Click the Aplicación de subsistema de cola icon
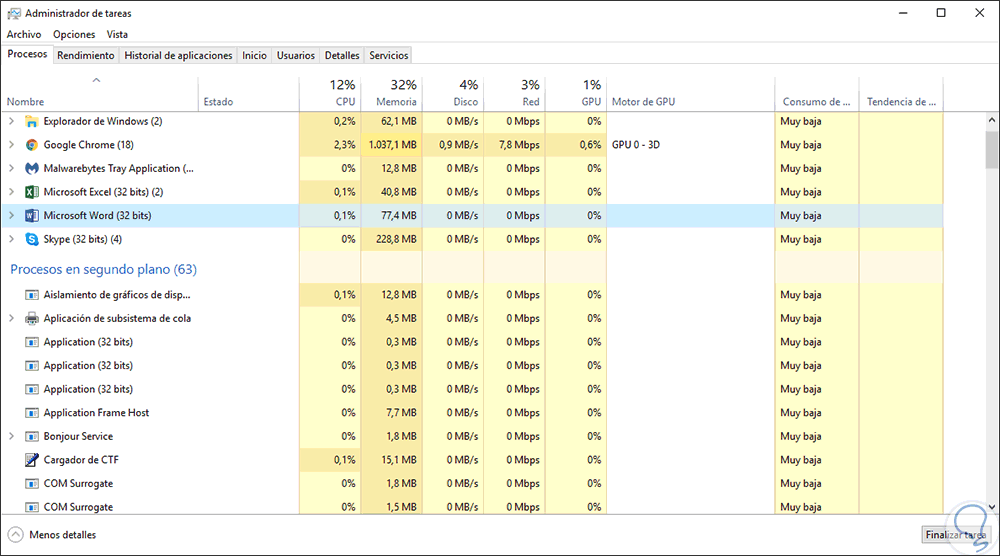 pyautogui.click(x=32, y=319)
